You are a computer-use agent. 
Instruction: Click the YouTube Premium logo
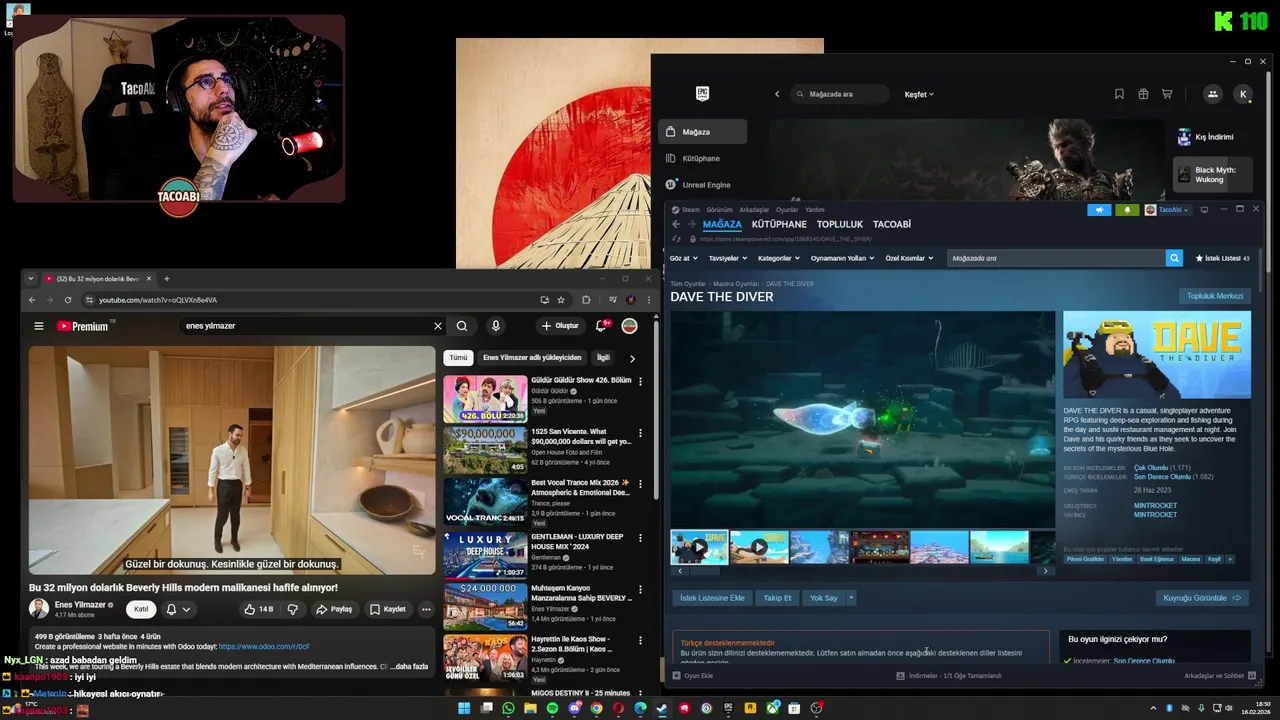pos(82,326)
